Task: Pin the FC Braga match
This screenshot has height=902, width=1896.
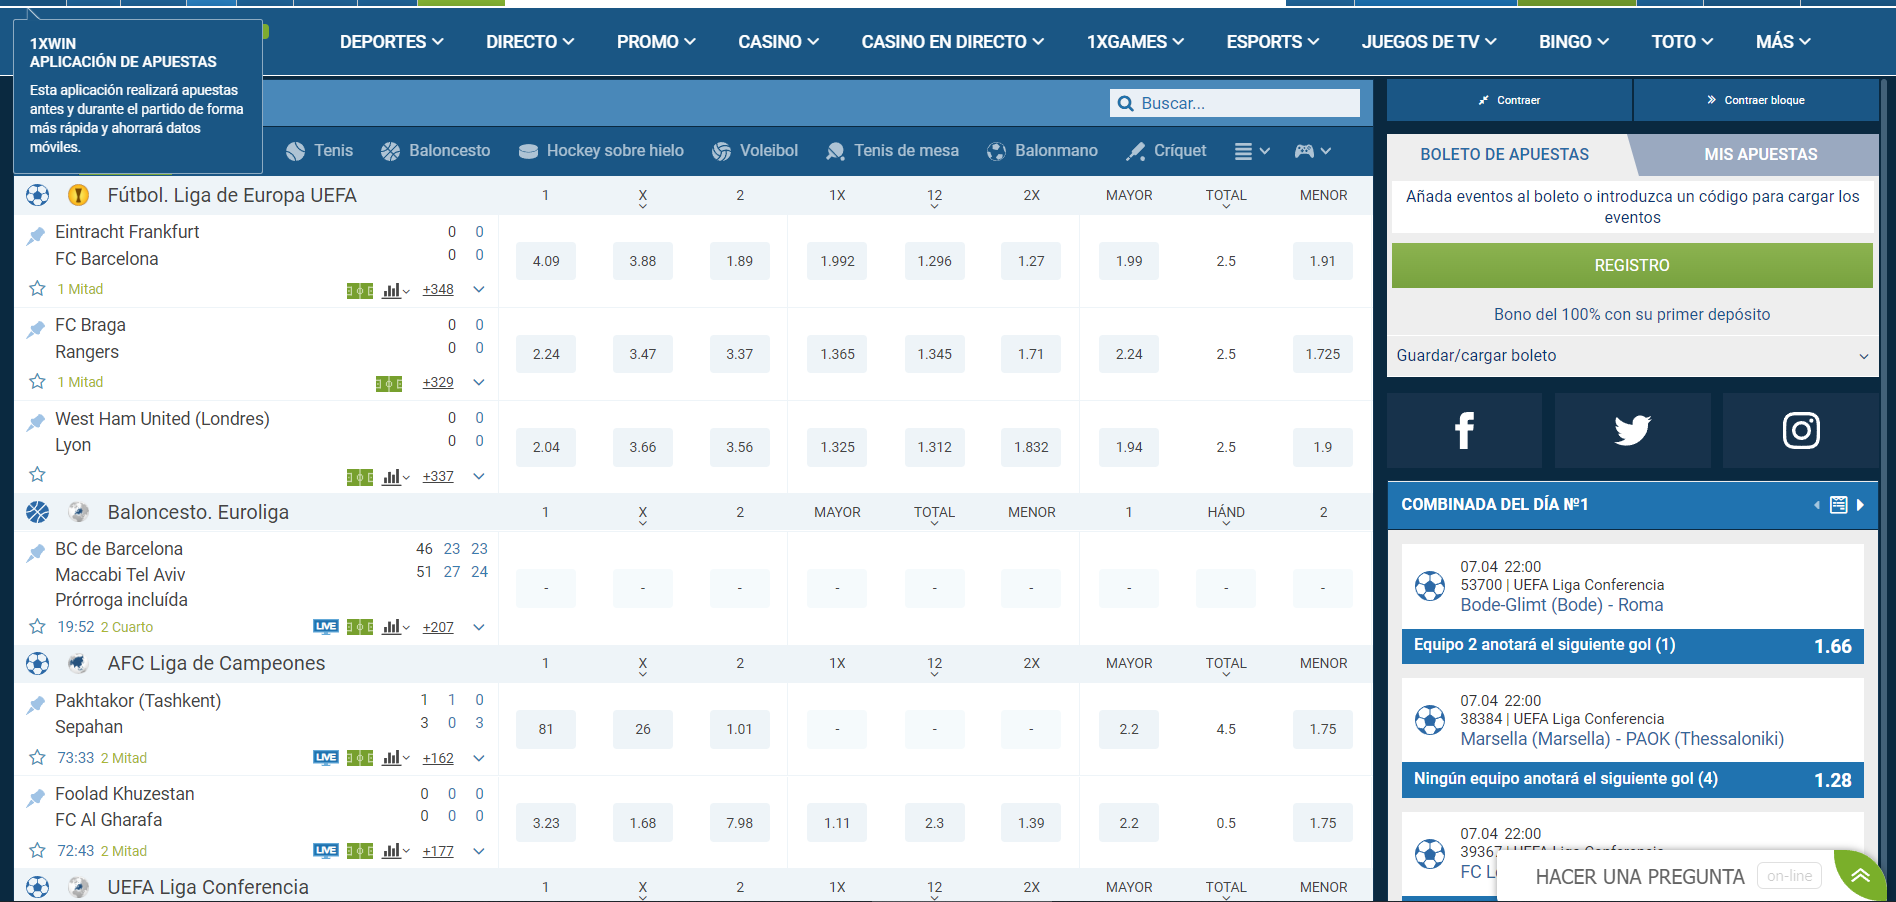Action: (36, 329)
